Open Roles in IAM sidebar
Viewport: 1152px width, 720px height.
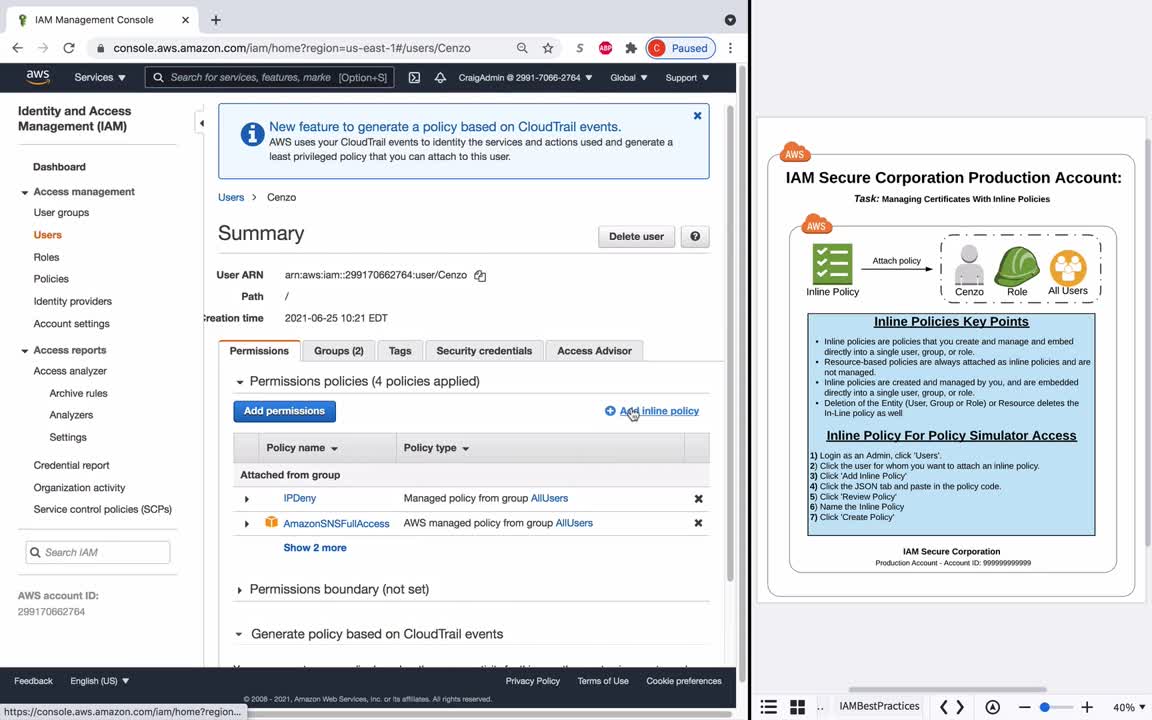(46, 257)
